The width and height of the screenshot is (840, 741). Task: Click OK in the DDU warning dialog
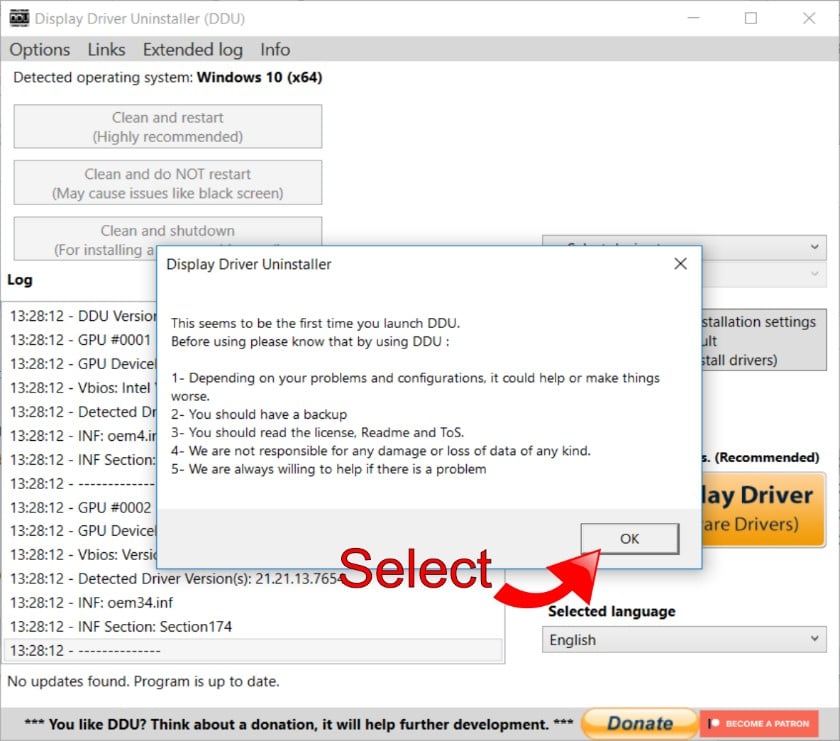pos(629,538)
